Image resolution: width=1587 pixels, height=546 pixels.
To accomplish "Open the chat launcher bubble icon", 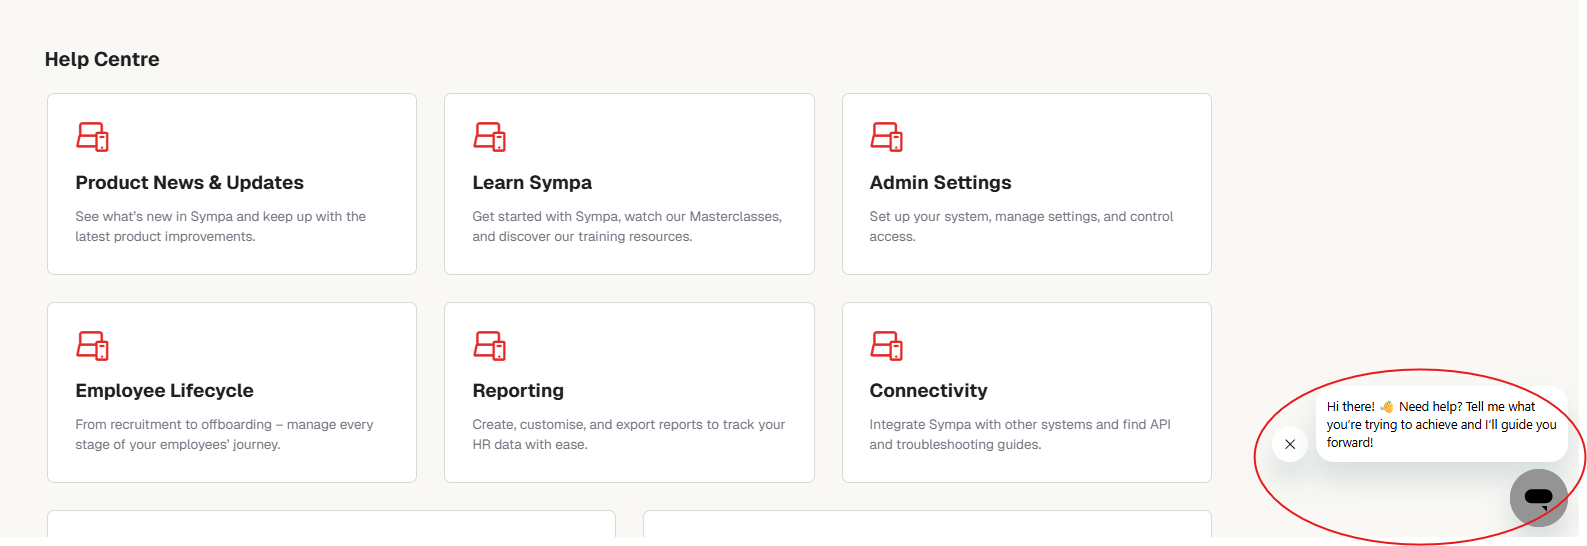I will tap(1538, 497).
